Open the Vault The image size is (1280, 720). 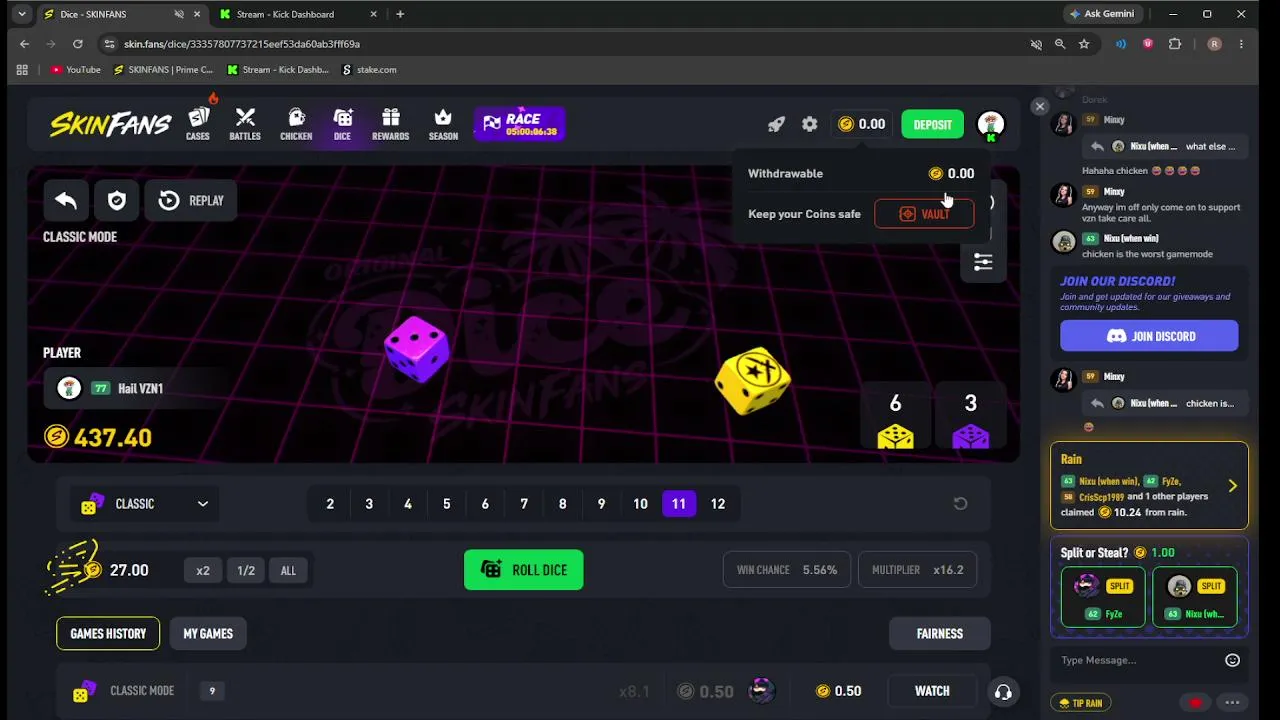(x=924, y=214)
